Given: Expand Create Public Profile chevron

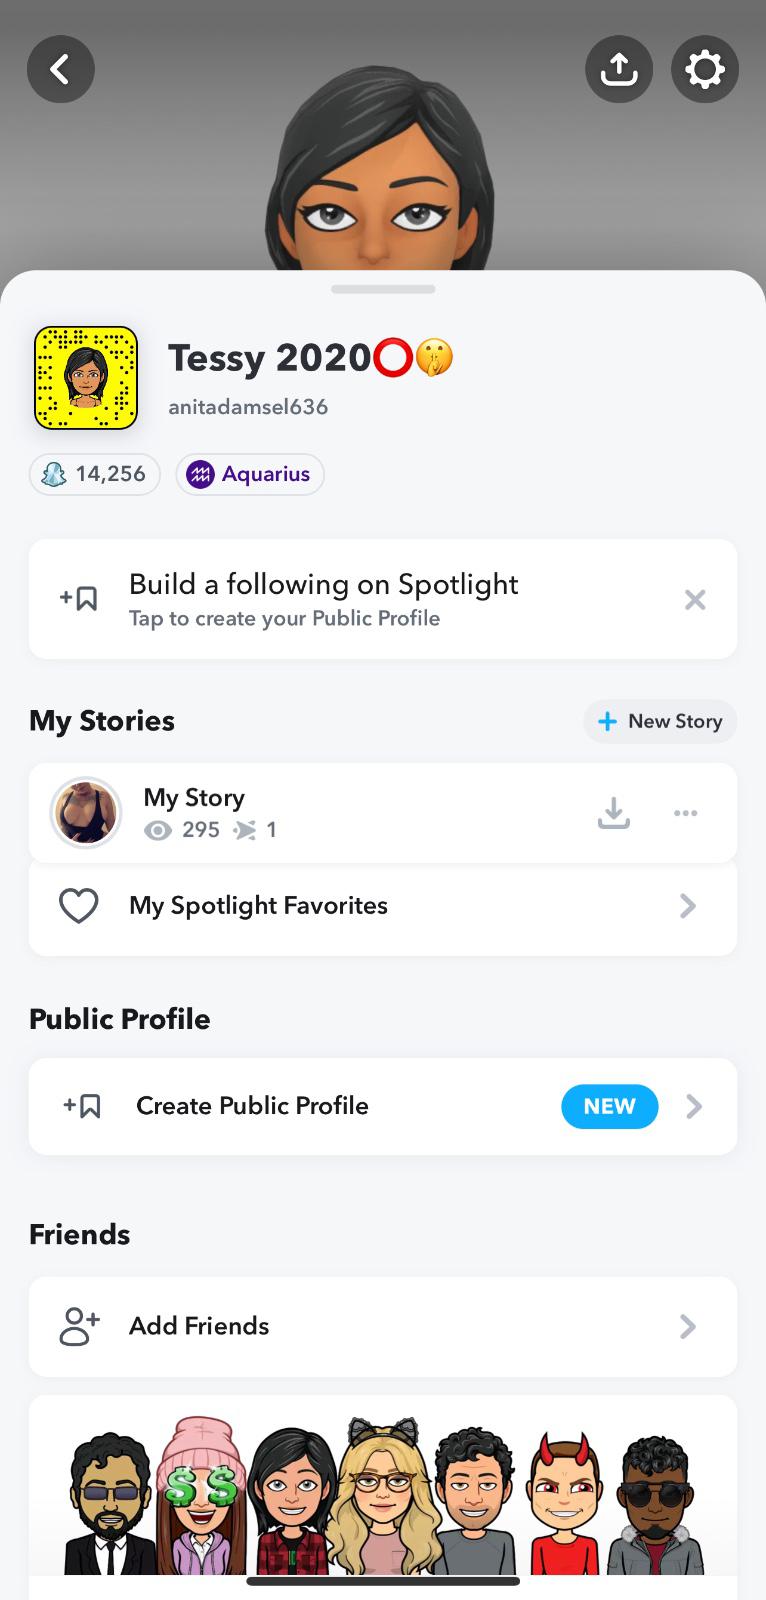Looking at the screenshot, I should [694, 1106].
